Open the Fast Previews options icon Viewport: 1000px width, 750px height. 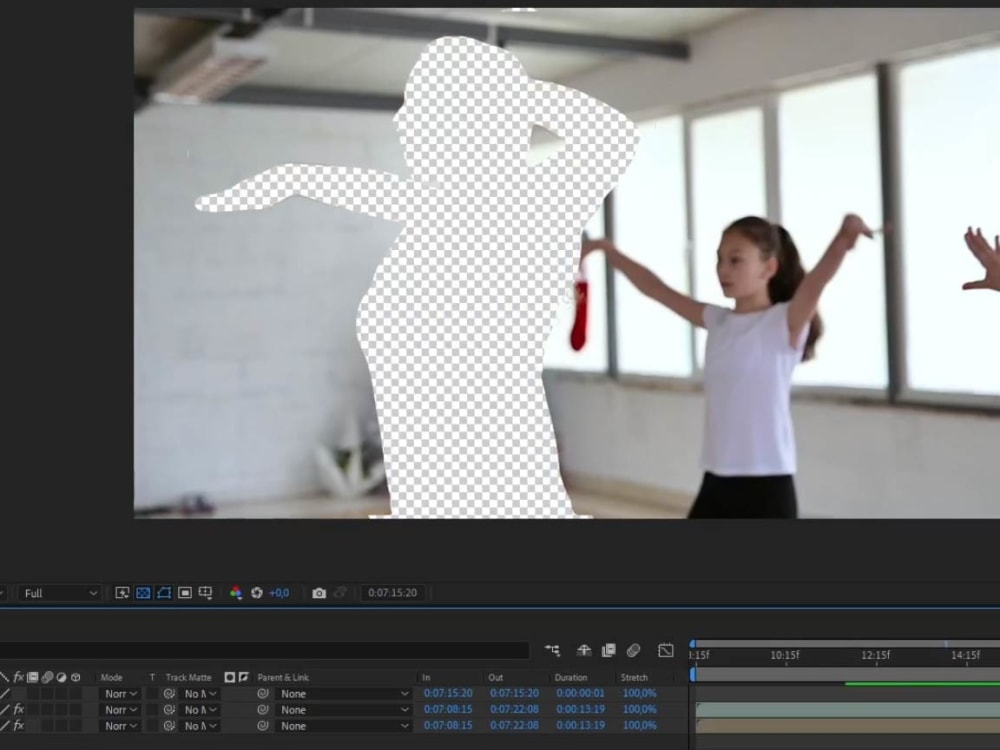(122, 593)
